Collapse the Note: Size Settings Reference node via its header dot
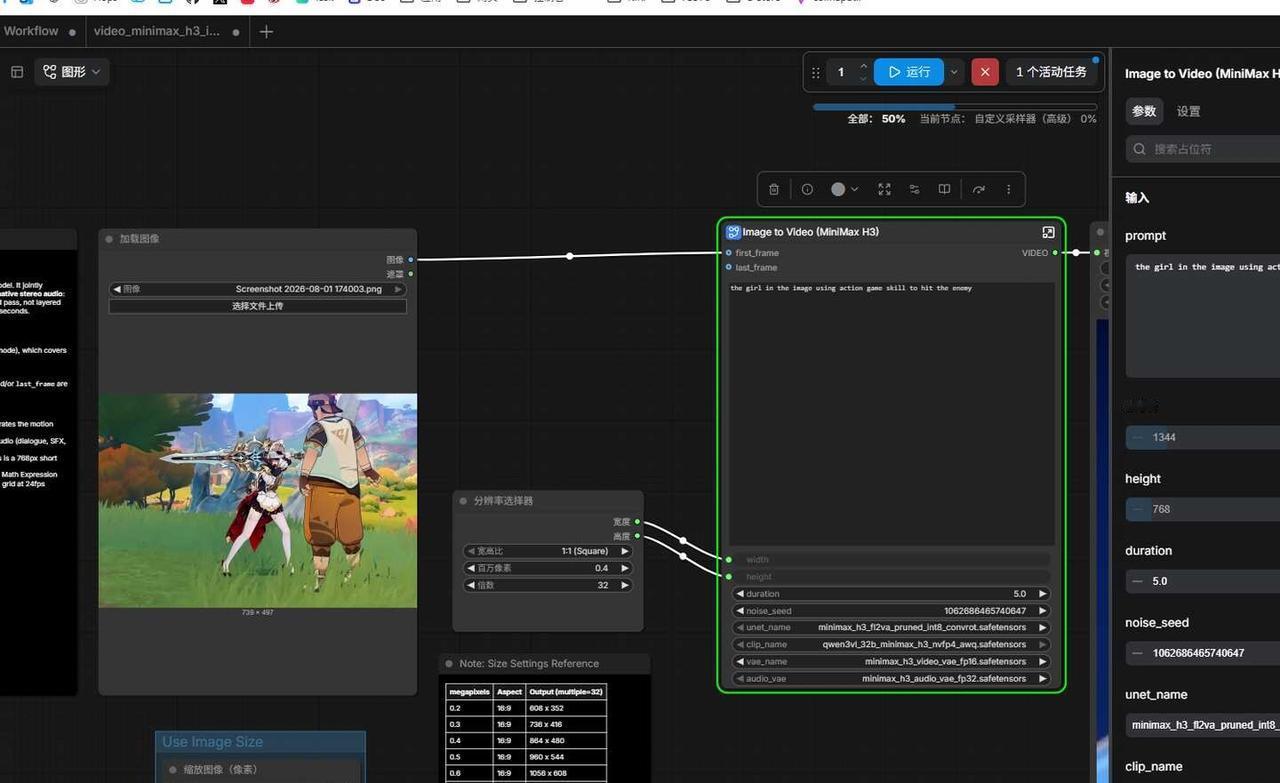 pyautogui.click(x=449, y=664)
